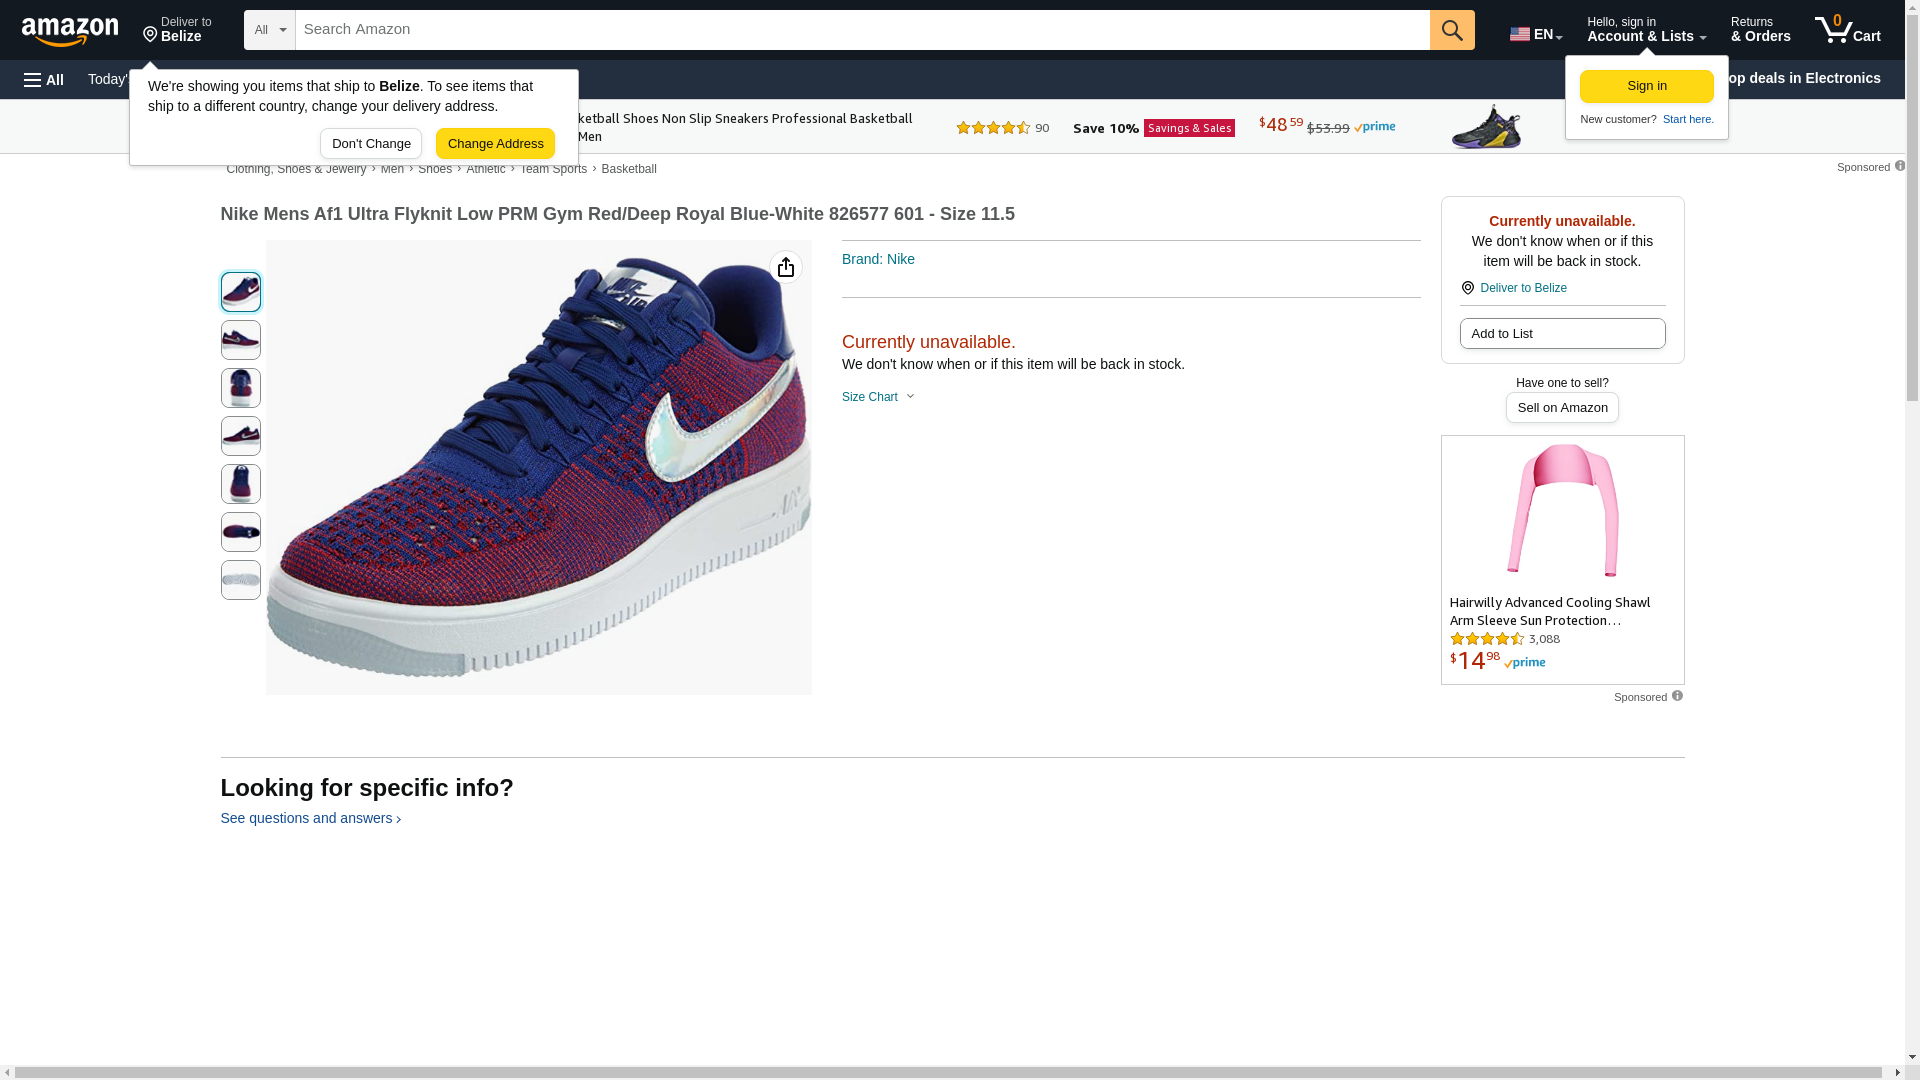Click the Search Amazon input field
Image resolution: width=1920 pixels, height=1080 pixels.
pos(862,30)
